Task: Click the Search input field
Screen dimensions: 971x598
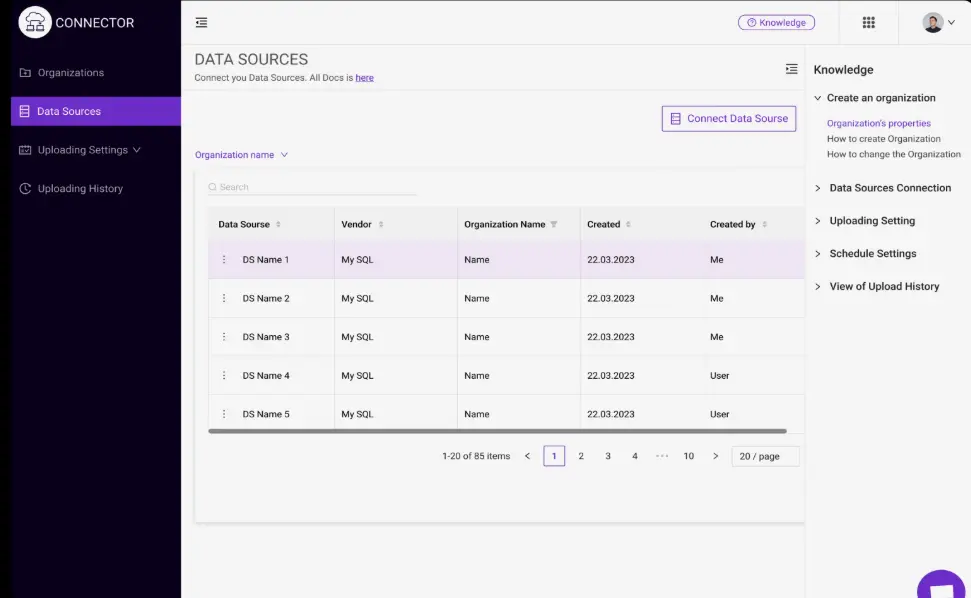Action: tap(315, 187)
